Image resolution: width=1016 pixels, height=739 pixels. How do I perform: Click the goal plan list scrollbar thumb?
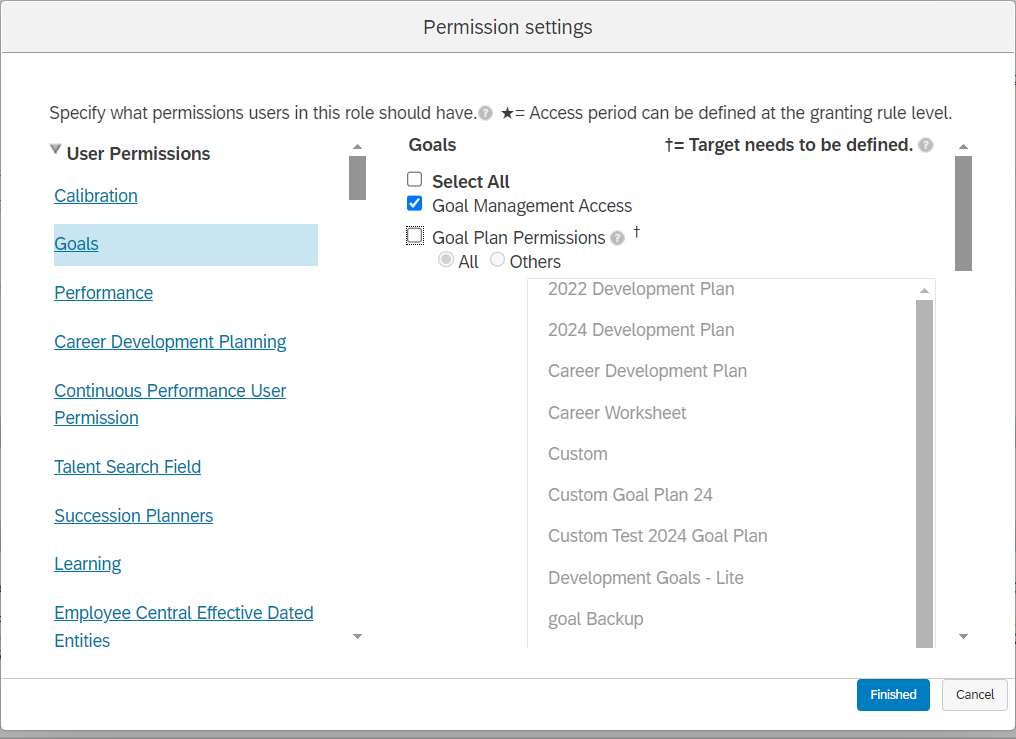pyautogui.click(x=925, y=473)
